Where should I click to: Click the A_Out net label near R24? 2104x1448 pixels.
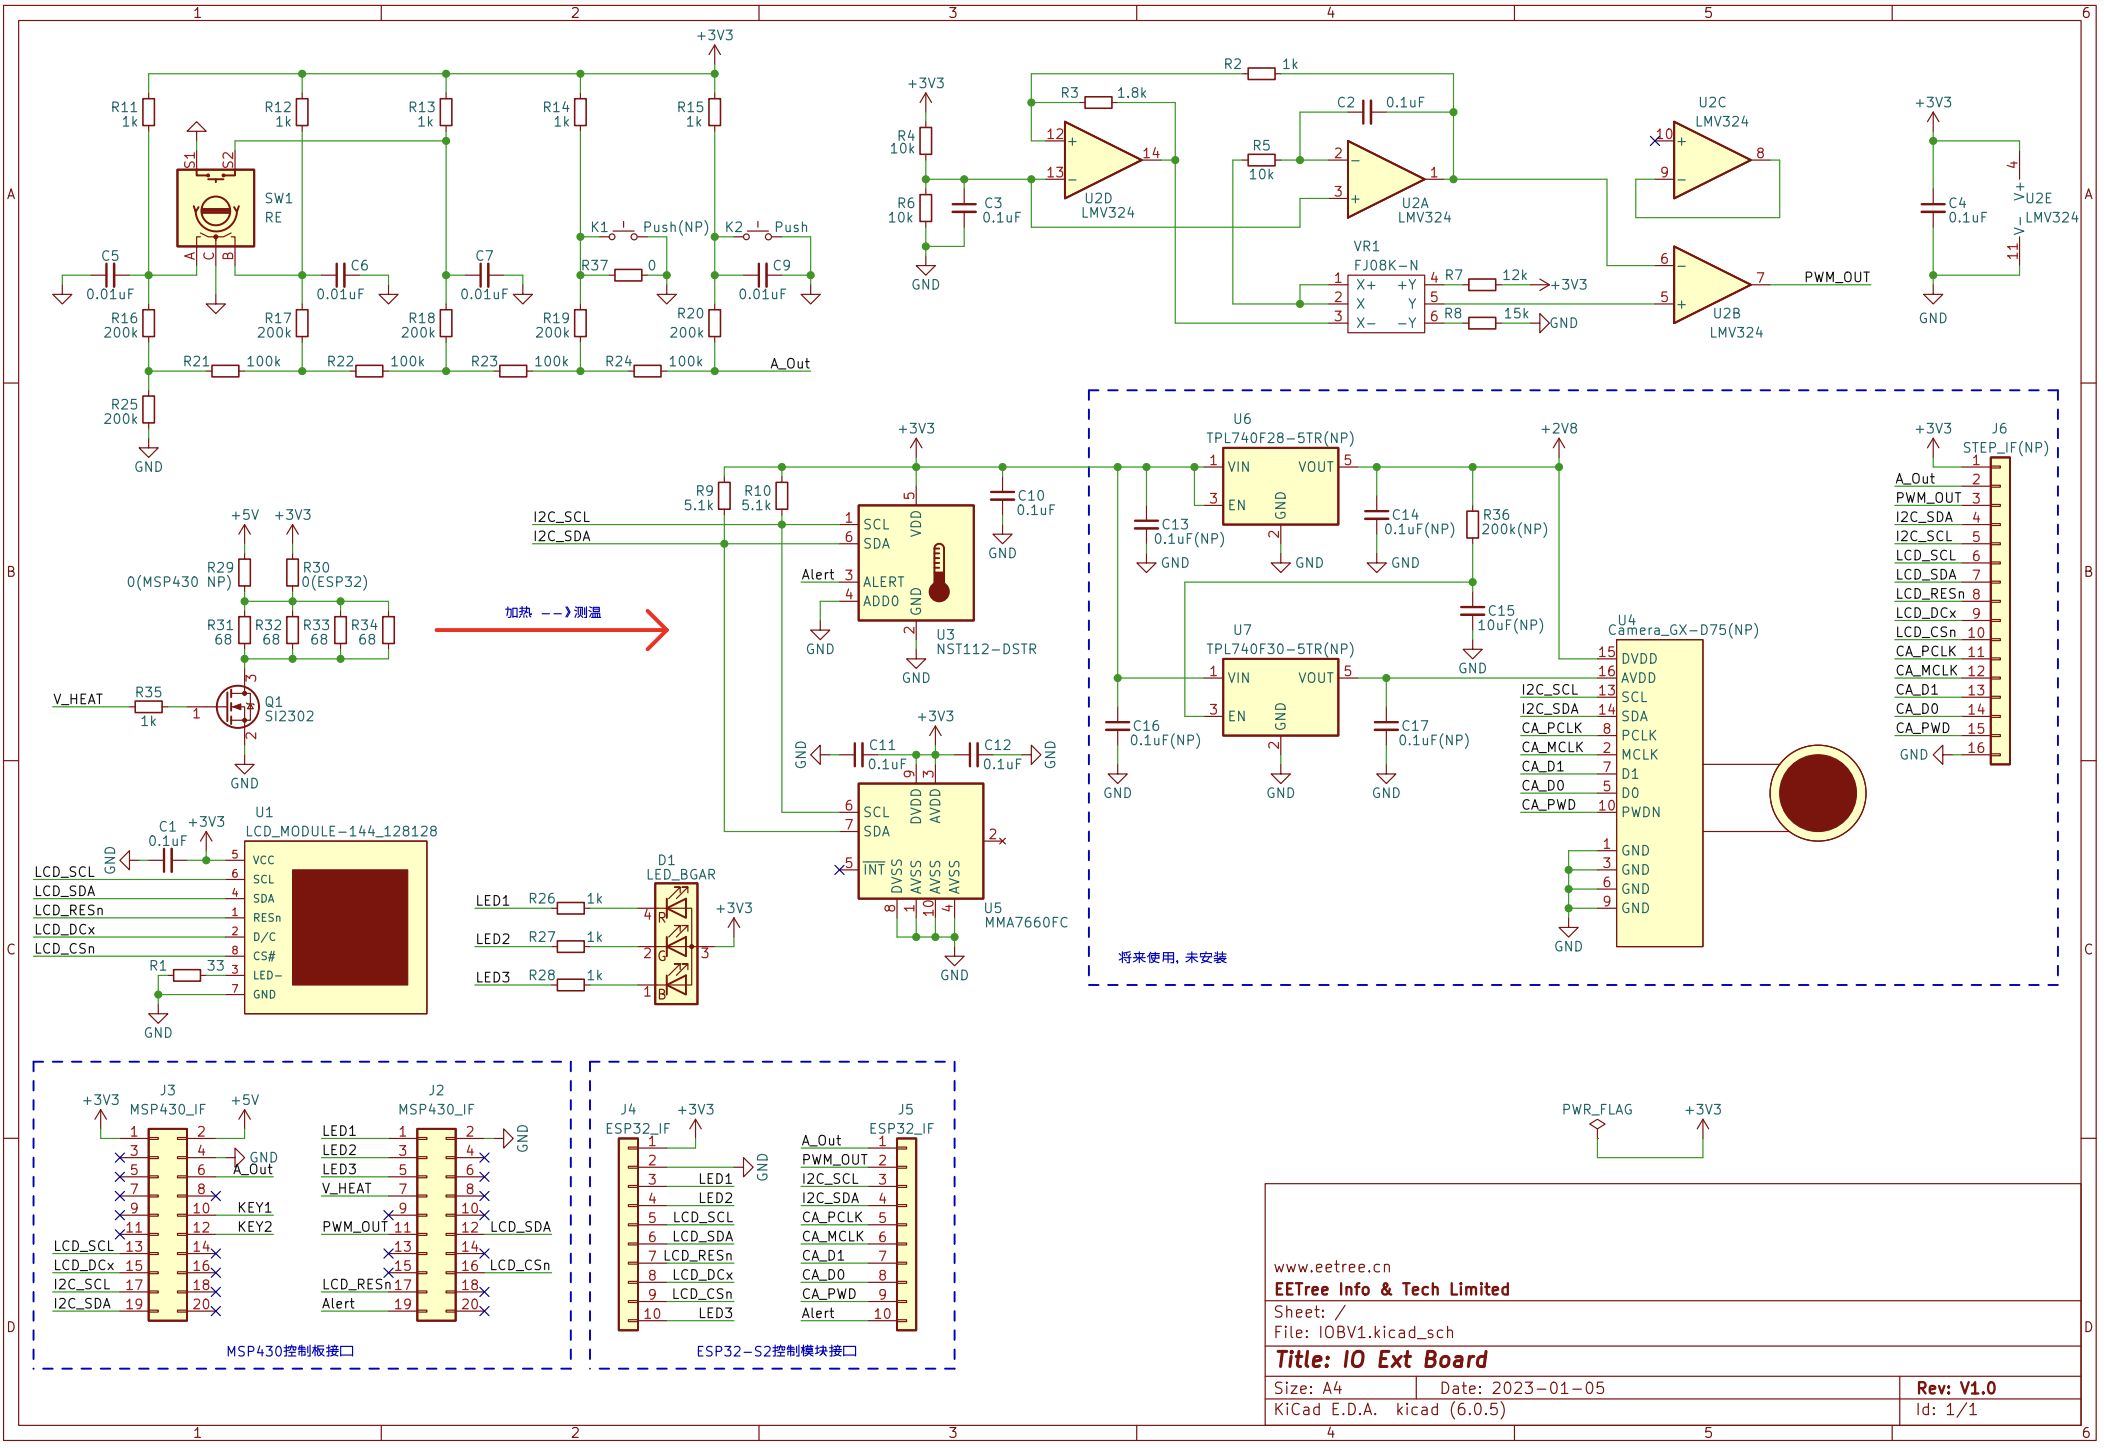[790, 364]
